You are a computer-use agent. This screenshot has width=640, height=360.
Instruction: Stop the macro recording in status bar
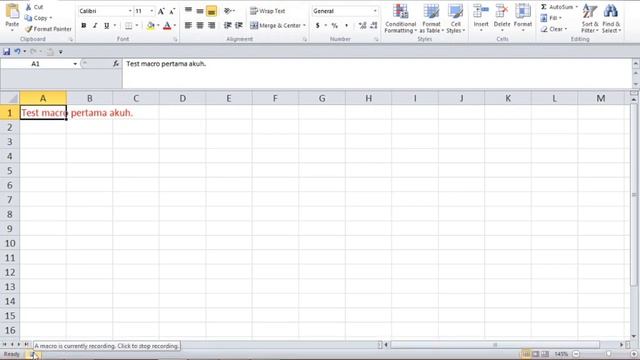[33, 354]
